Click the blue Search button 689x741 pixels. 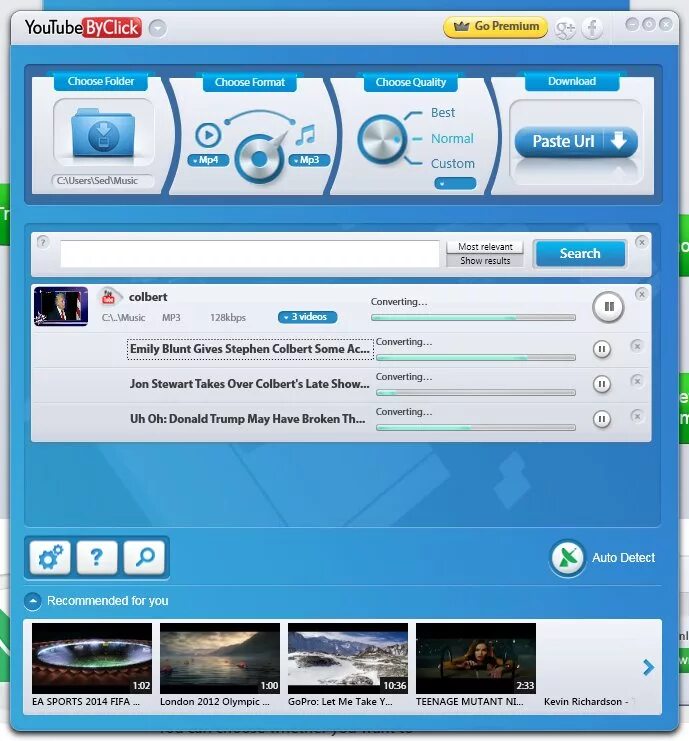tap(580, 254)
